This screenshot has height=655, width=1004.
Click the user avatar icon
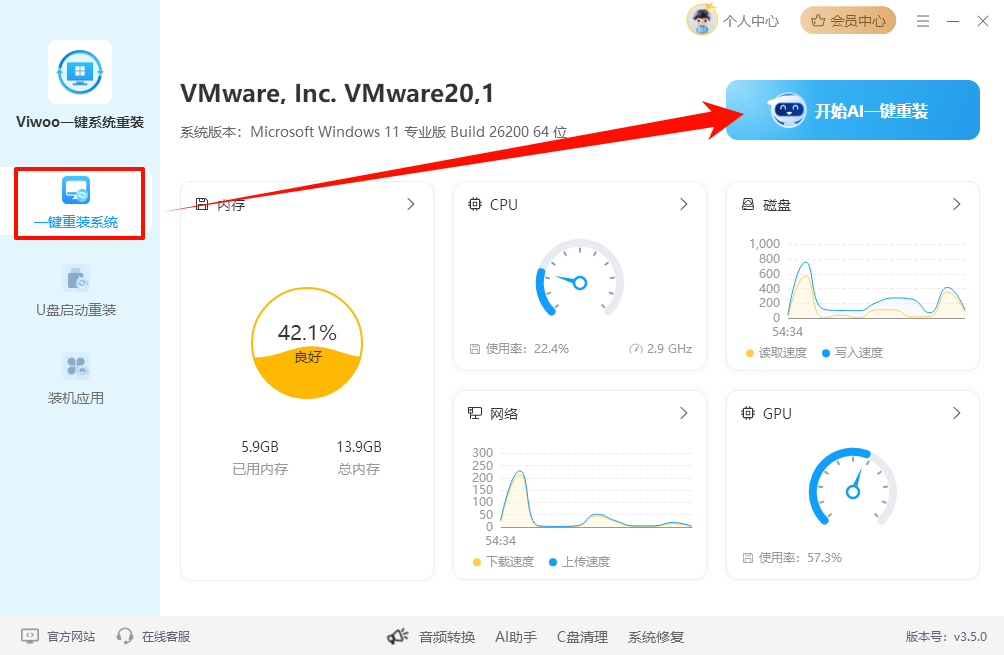coord(702,20)
